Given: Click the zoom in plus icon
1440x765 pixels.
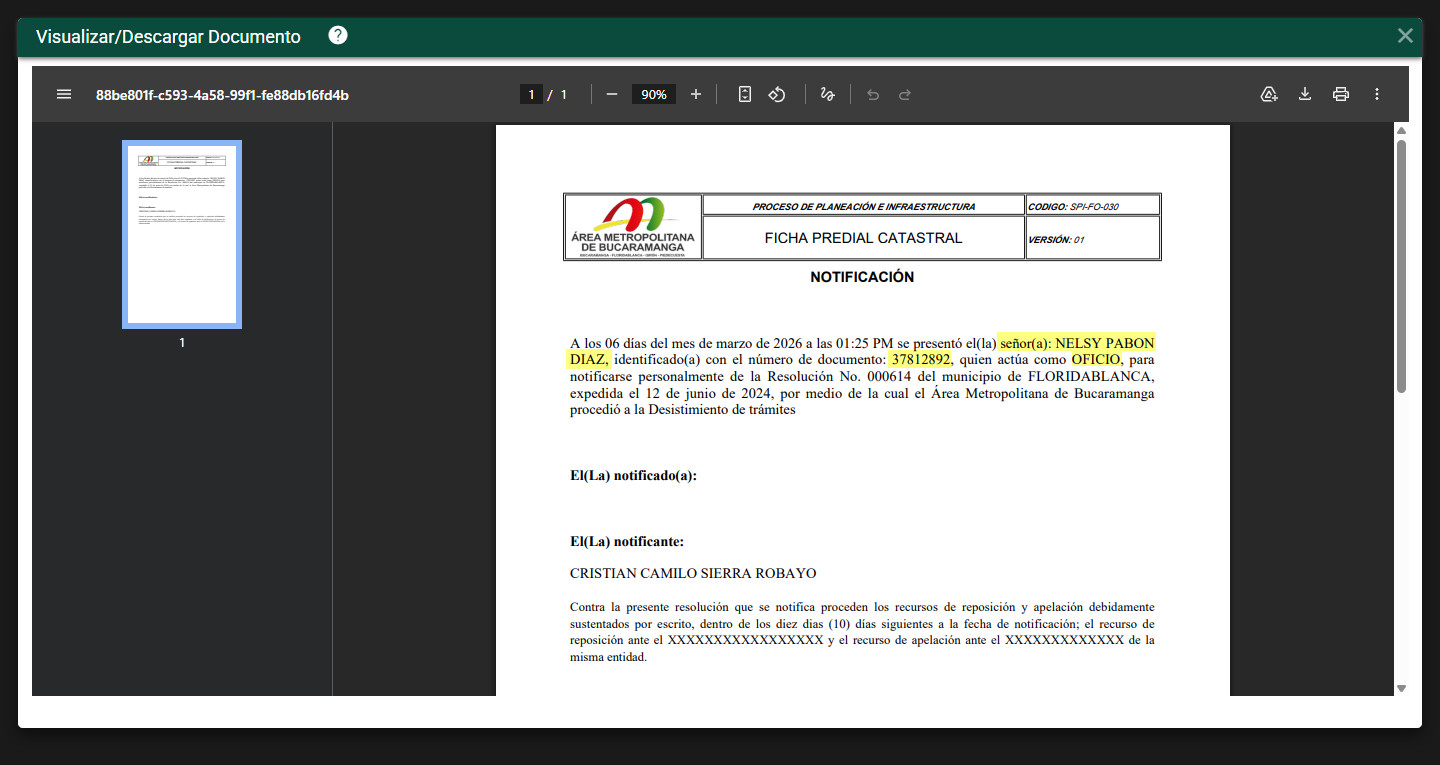Looking at the screenshot, I should 696,94.
